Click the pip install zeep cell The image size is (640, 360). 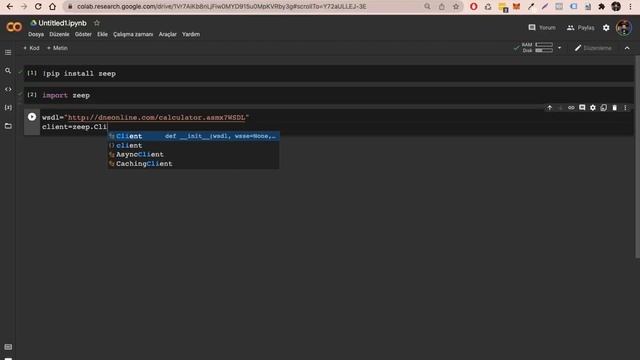329,73
